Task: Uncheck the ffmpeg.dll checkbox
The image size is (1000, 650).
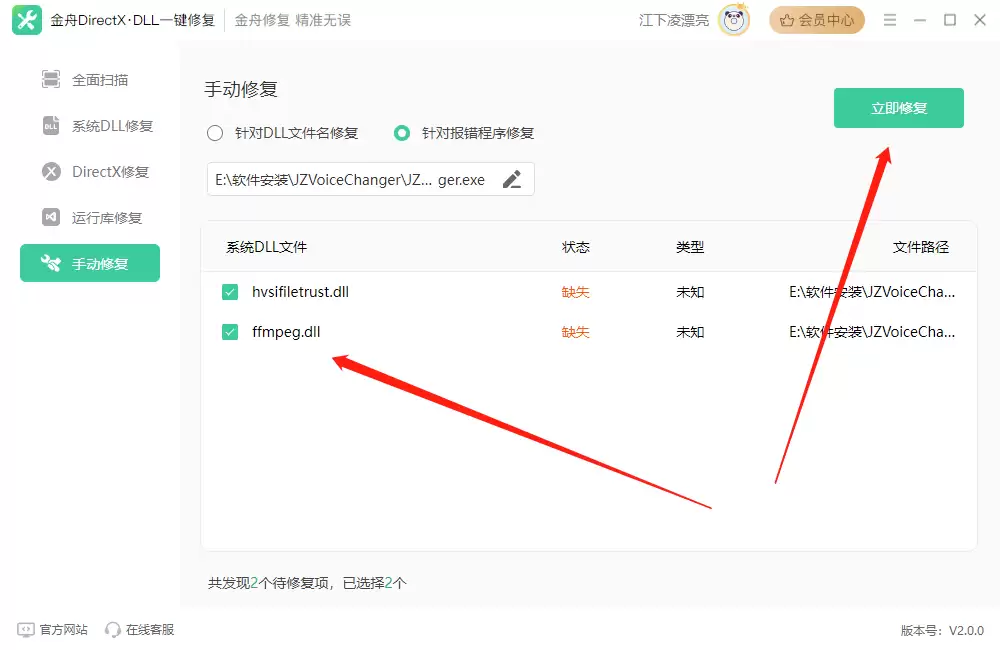Action: [x=230, y=332]
